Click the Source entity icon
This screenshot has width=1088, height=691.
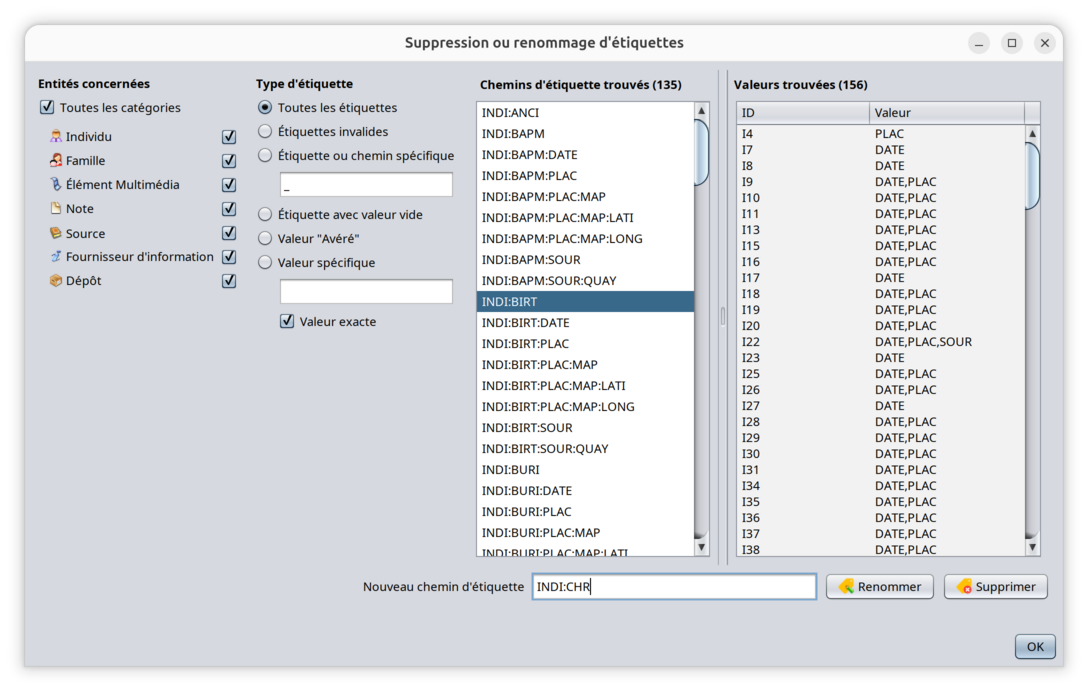pos(56,233)
